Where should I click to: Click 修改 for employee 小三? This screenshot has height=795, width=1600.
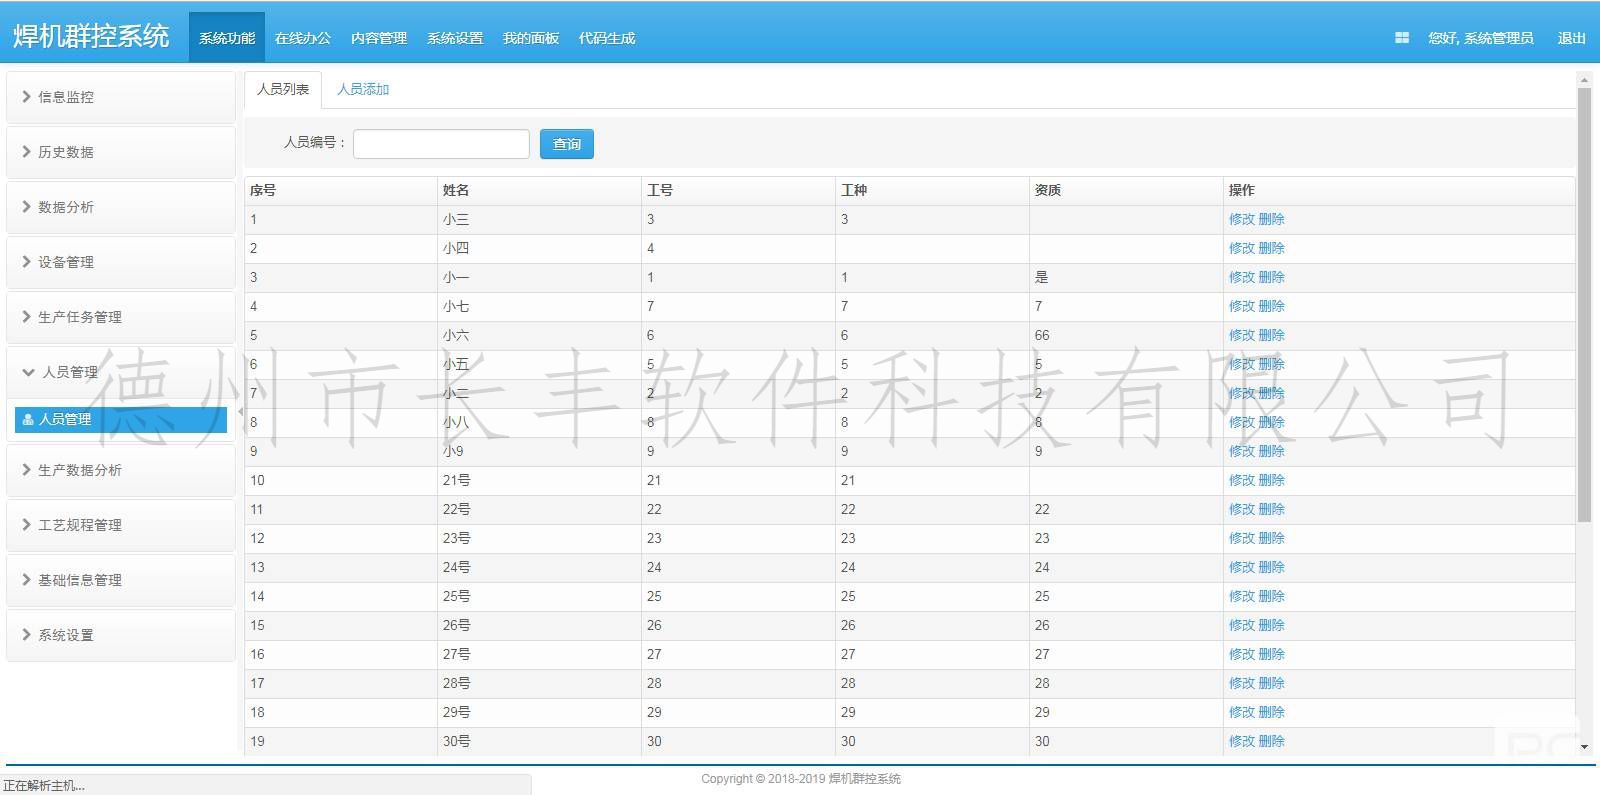point(1241,219)
